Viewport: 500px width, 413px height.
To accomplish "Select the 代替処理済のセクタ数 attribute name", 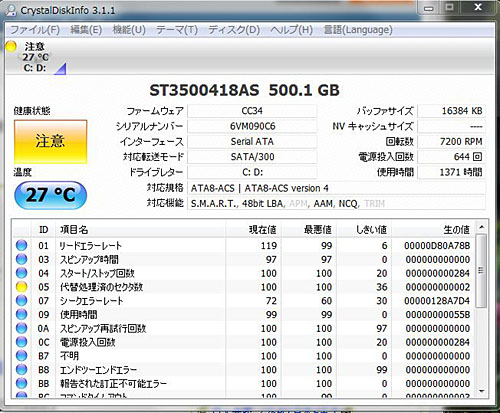I will (101, 287).
